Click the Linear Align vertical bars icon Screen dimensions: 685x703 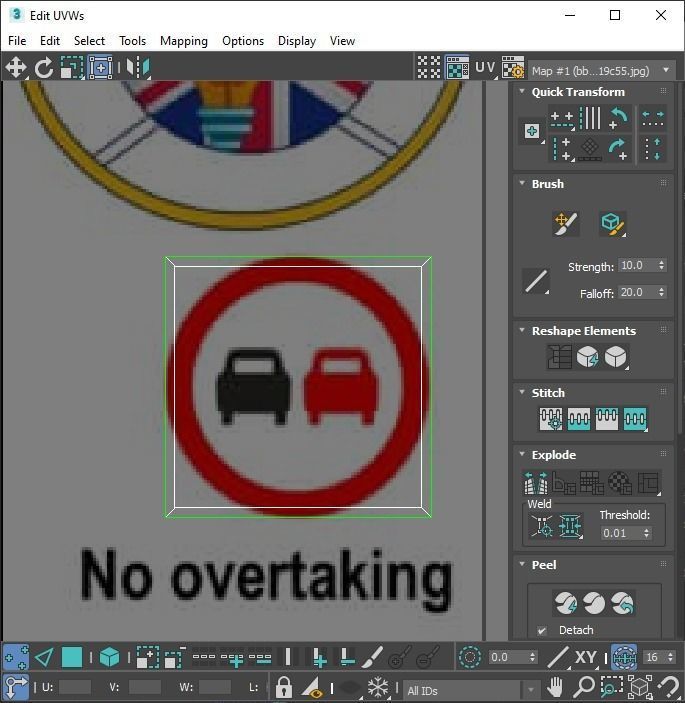(590, 118)
